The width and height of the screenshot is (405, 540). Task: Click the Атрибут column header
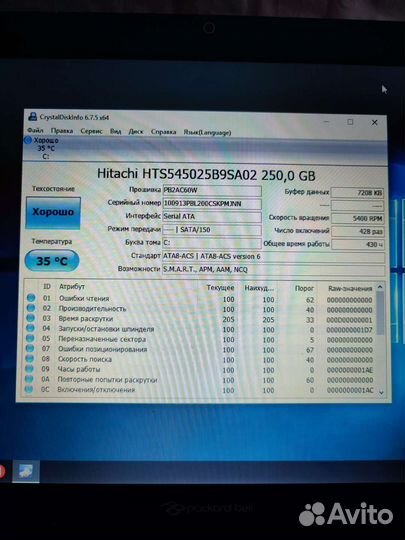[72, 287]
